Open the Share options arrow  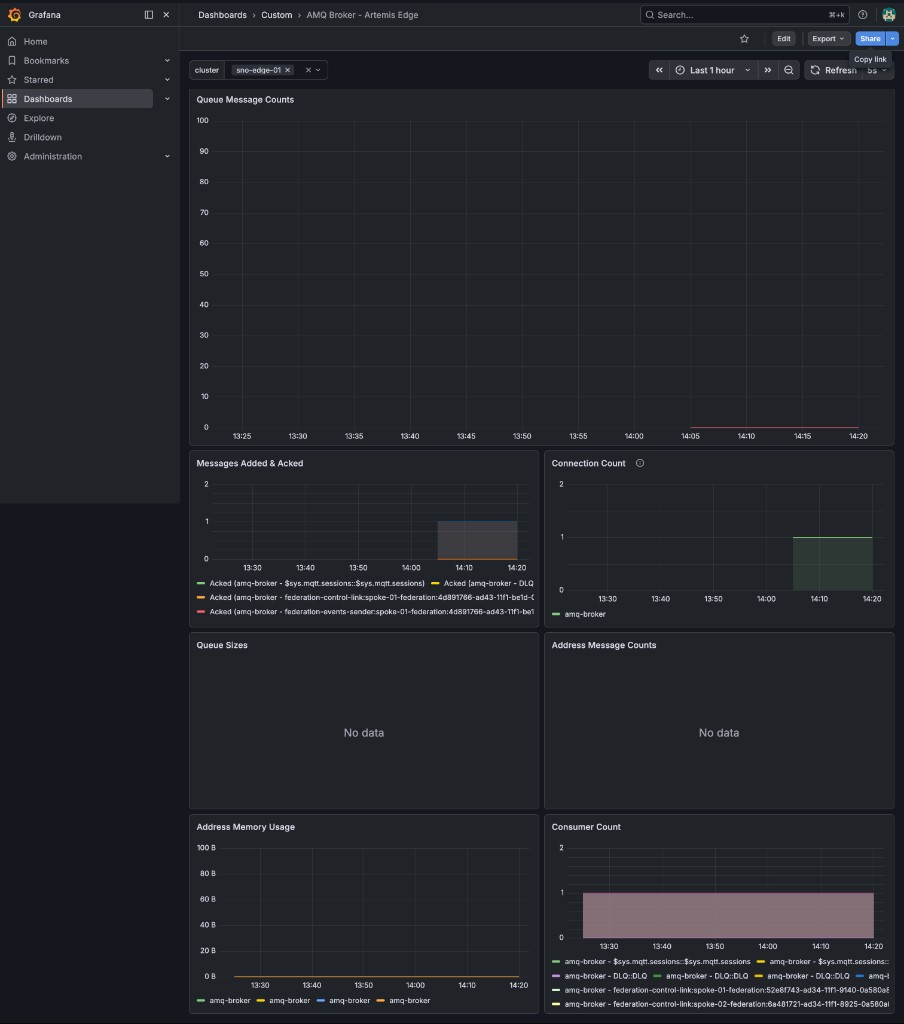pos(892,39)
